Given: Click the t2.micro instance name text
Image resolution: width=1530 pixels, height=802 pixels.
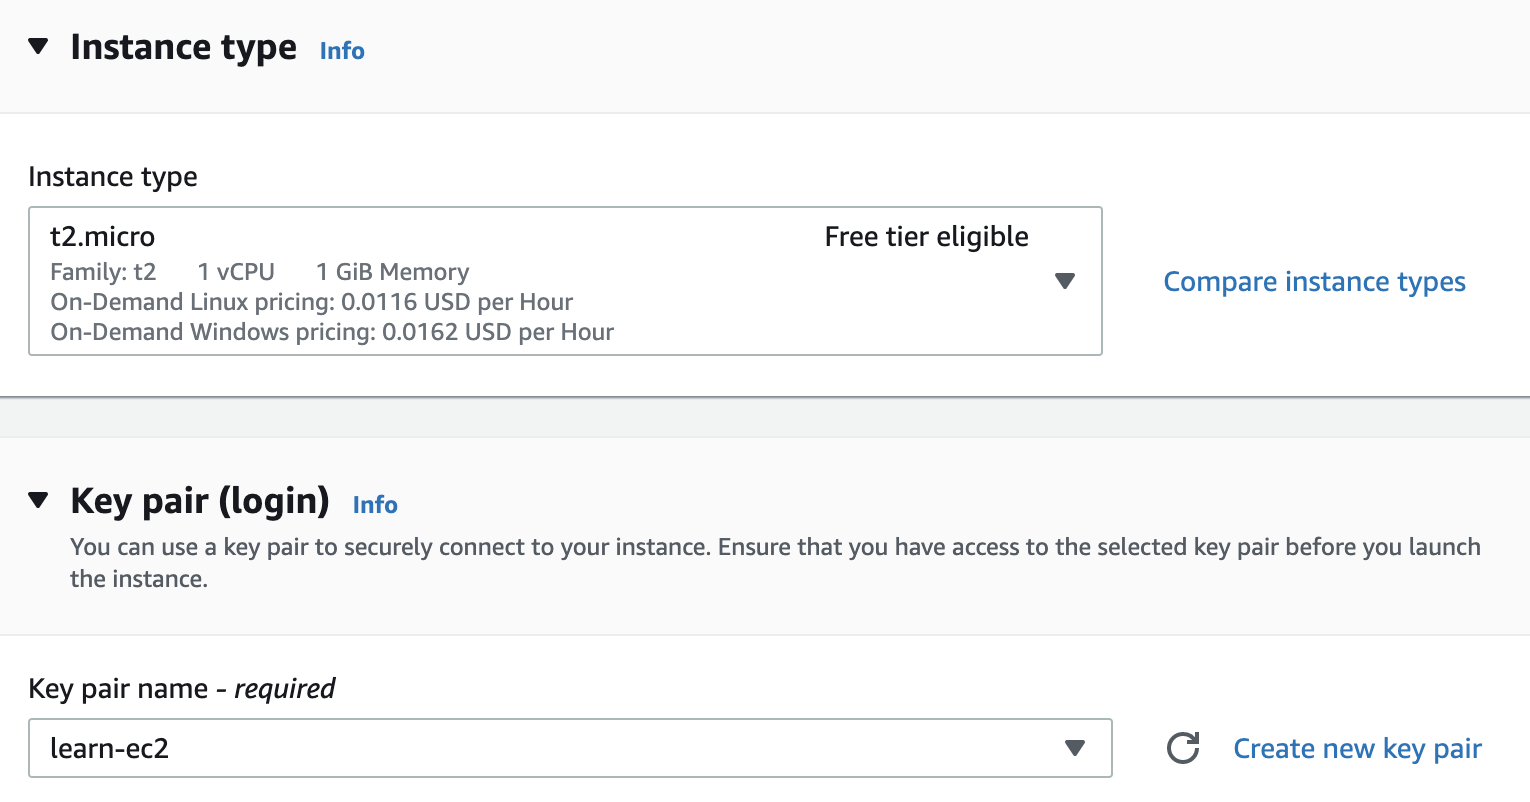Looking at the screenshot, I should click(103, 237).
